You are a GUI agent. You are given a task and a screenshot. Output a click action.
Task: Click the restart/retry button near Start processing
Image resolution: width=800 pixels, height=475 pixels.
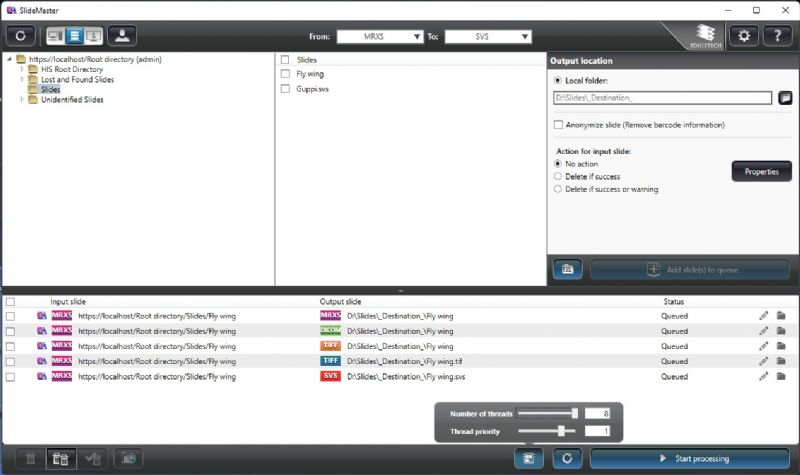[567, 459]
